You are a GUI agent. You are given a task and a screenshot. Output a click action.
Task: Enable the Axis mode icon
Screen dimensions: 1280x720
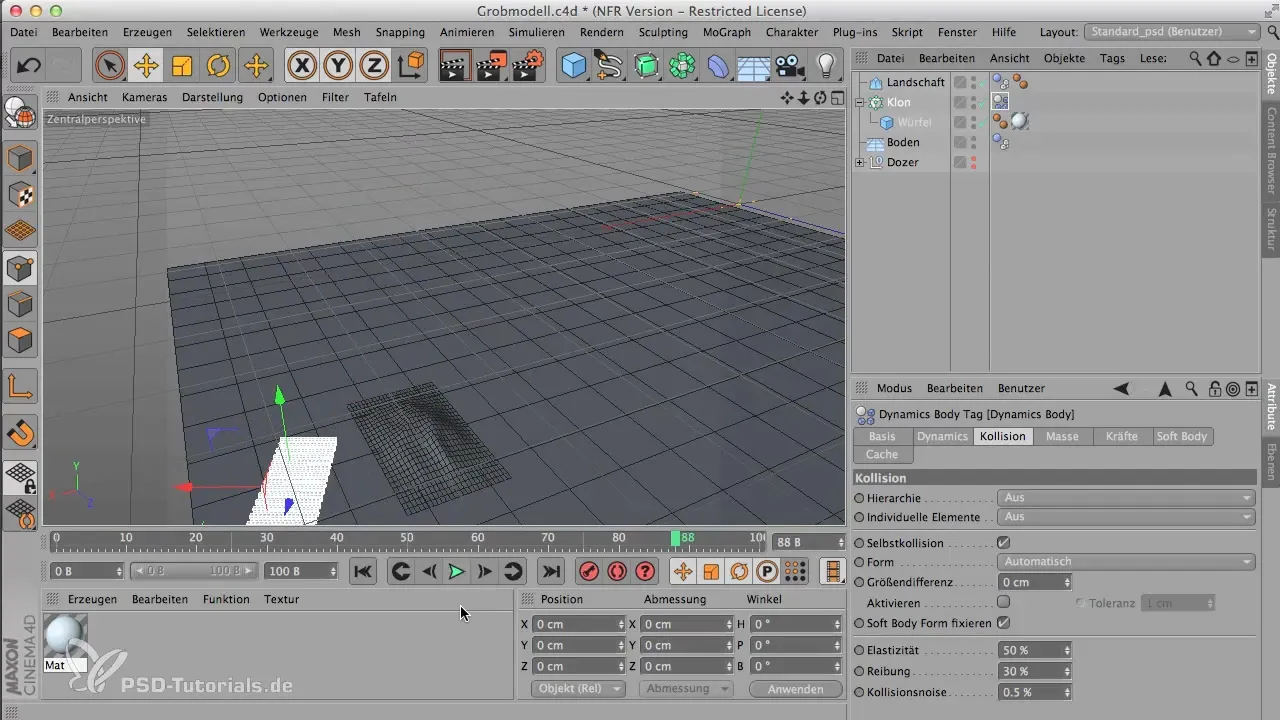pyautogui.click(x=20, y=386)
